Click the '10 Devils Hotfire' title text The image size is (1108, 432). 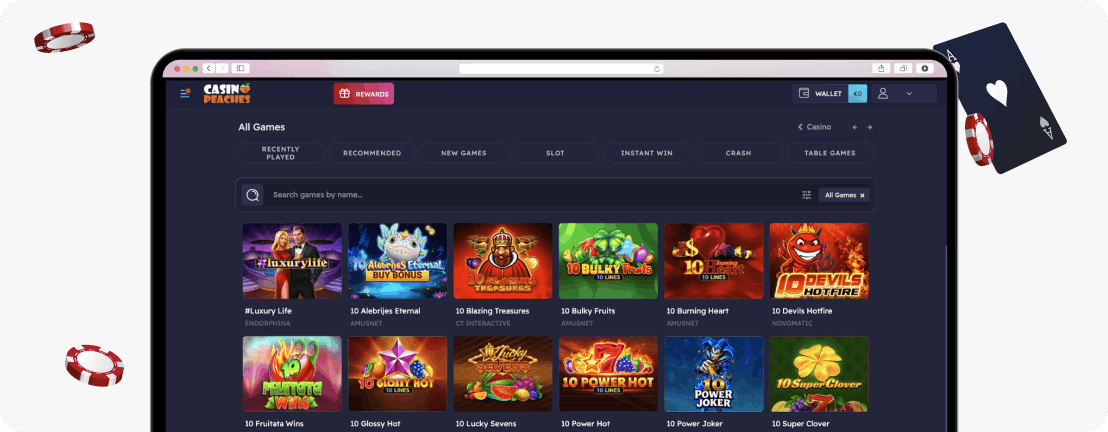point(802,311)
